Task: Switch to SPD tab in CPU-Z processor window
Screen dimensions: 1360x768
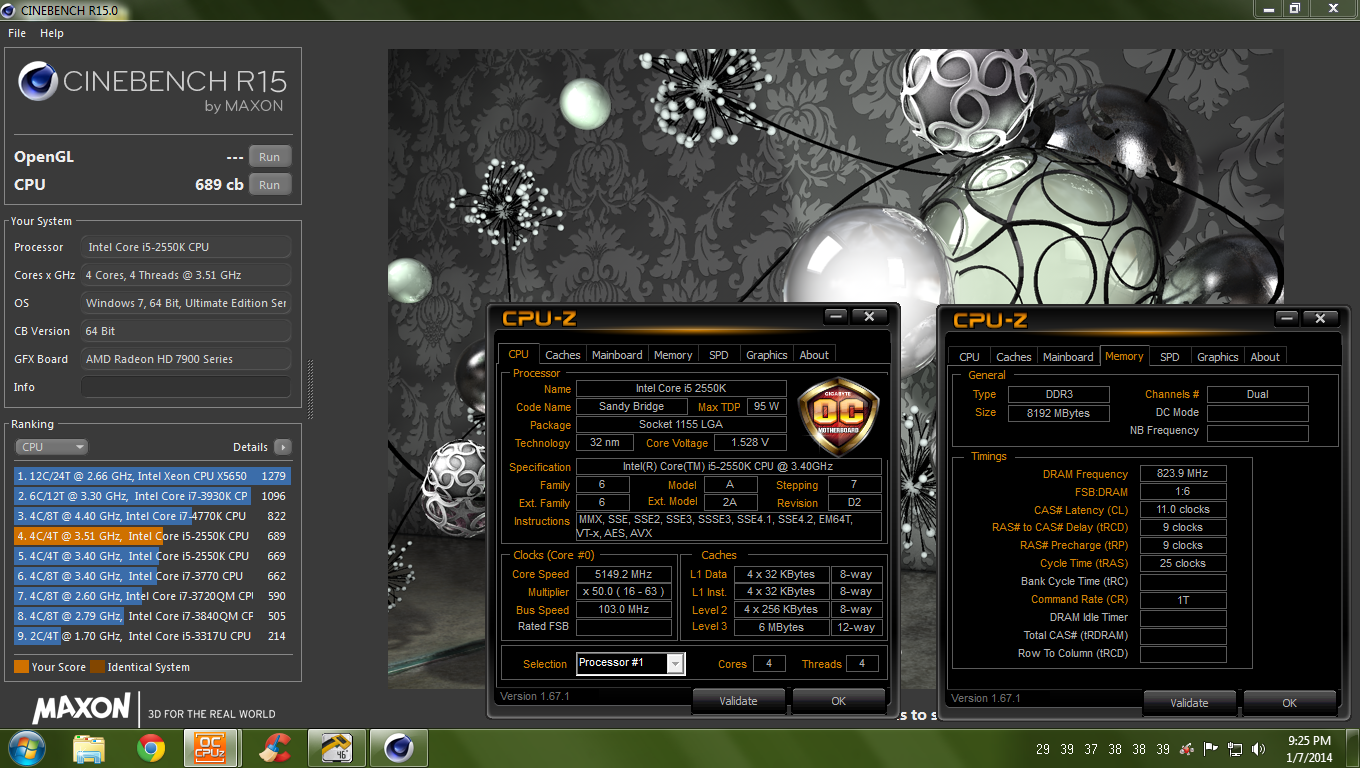Action: click(x=719, y=355)
